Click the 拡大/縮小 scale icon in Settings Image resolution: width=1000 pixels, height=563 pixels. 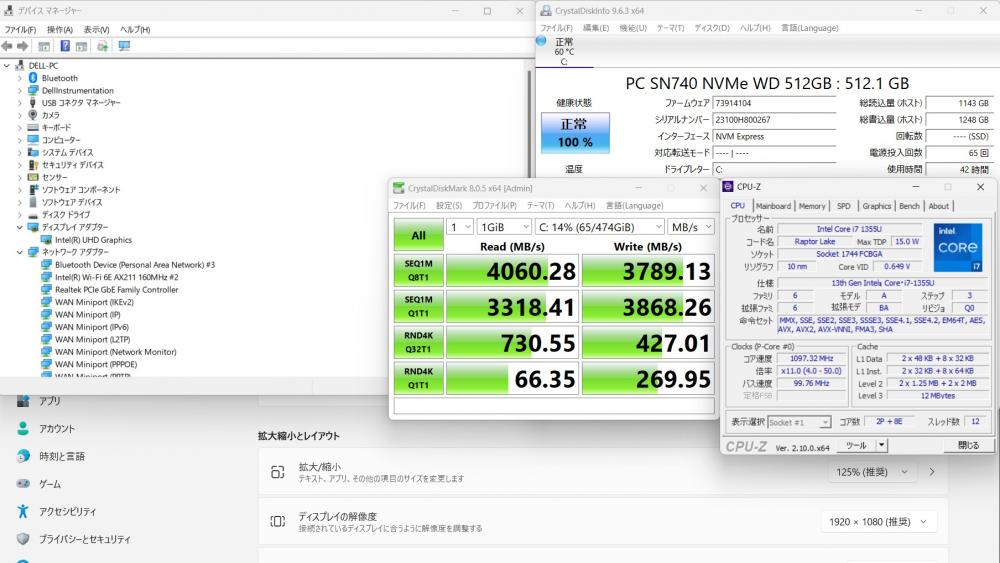click(x=277, y=472)
